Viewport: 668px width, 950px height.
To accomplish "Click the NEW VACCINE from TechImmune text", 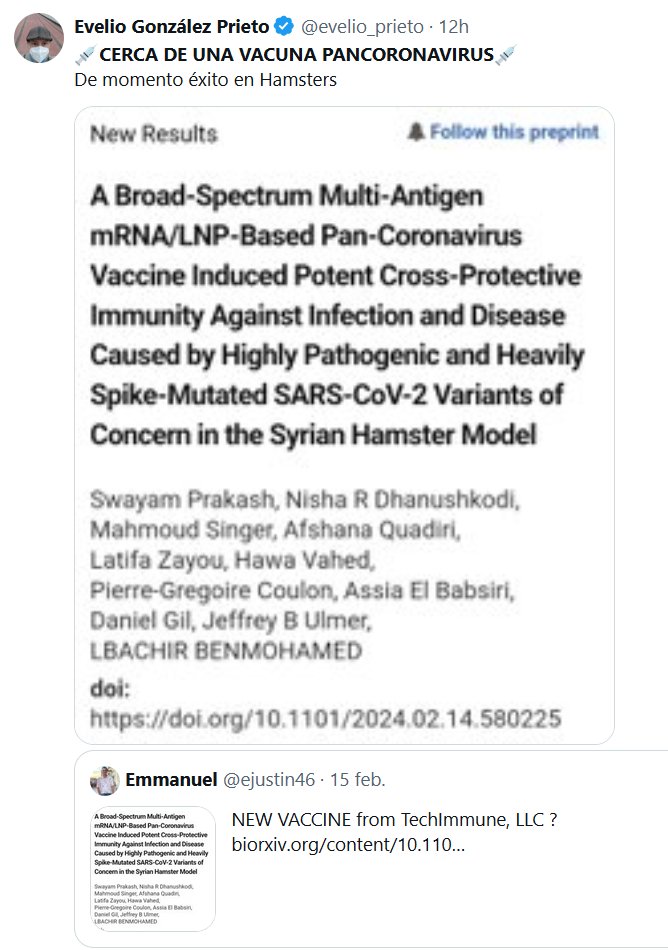I will pyautogui.click(x=394, y=821).
